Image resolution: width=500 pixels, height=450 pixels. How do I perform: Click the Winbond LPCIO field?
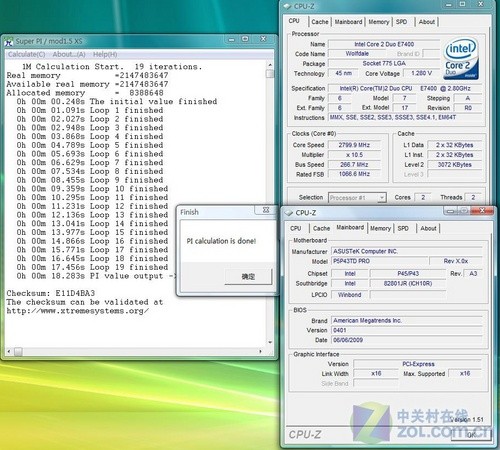tap(349, 295)
